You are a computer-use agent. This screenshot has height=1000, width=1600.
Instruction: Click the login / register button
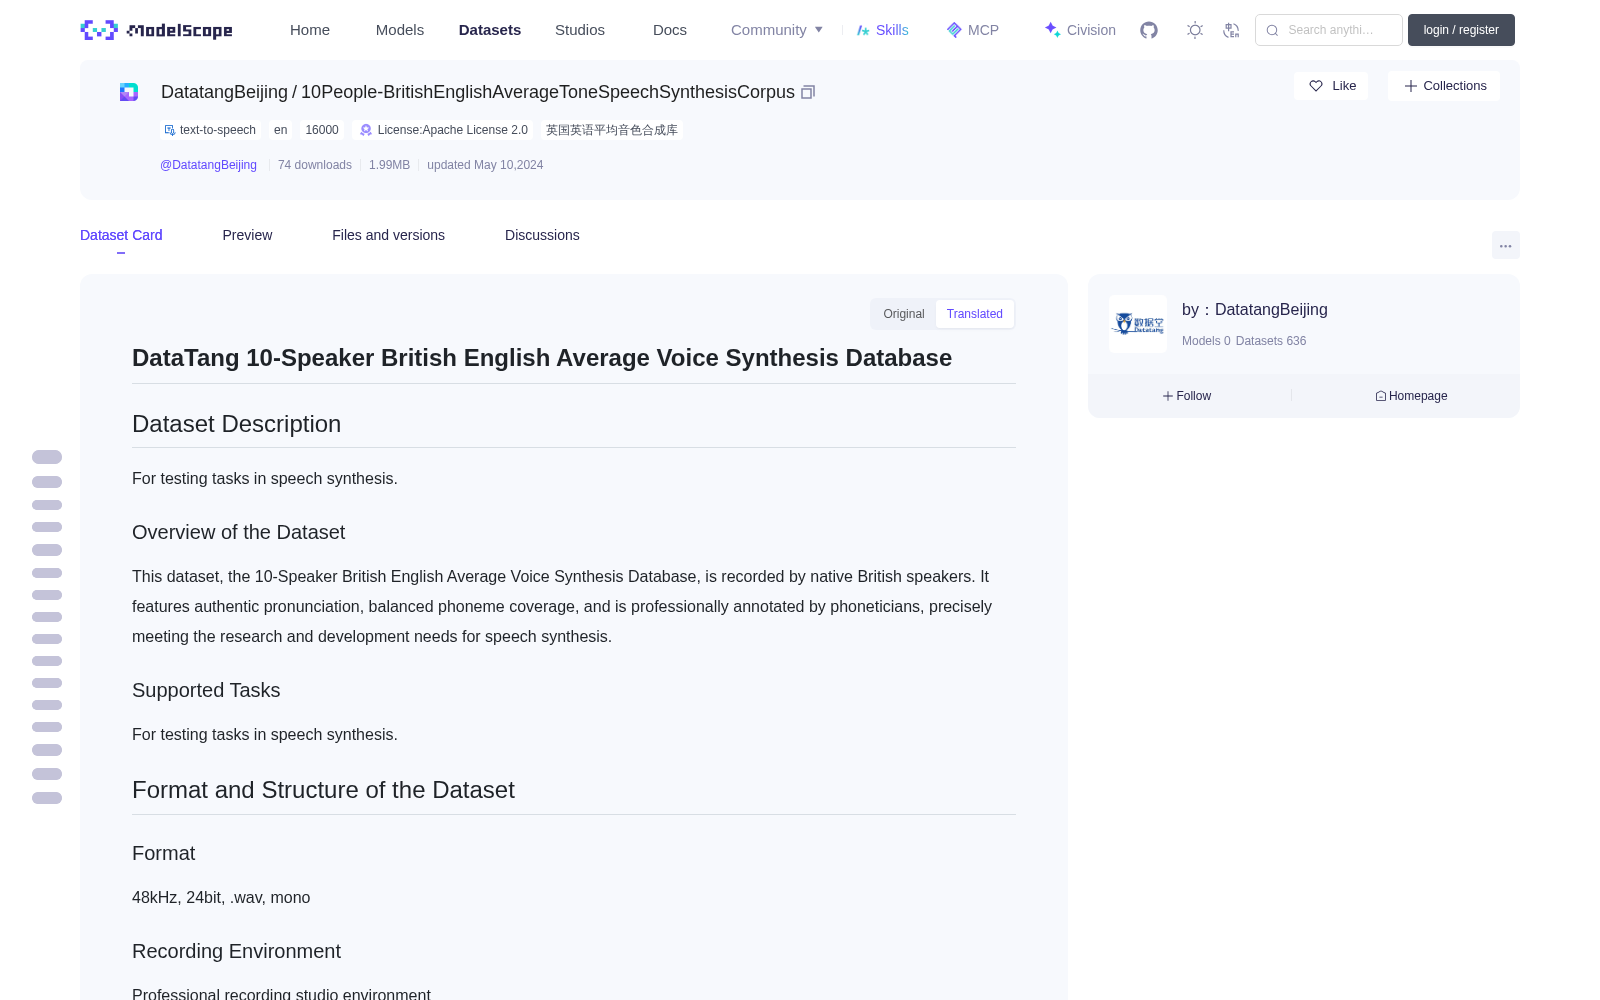coord(1461,30)
